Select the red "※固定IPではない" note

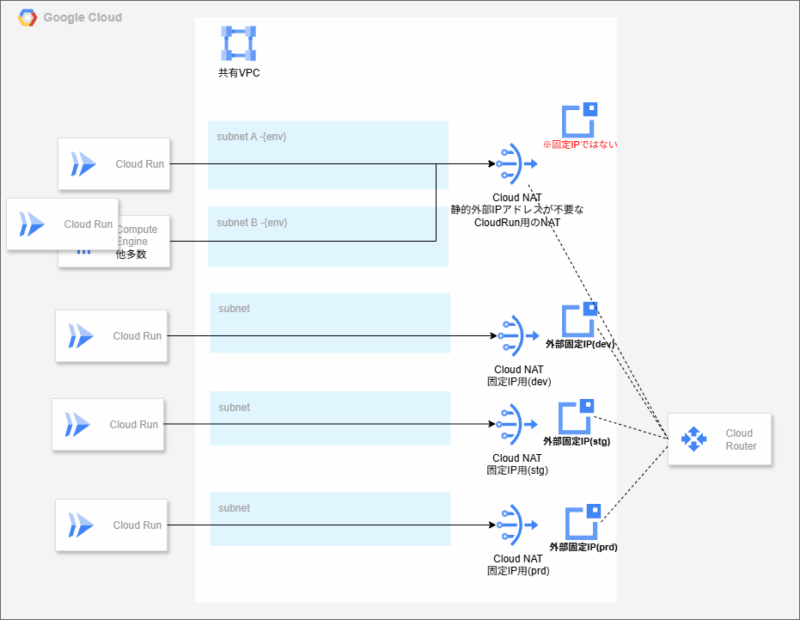580,145
